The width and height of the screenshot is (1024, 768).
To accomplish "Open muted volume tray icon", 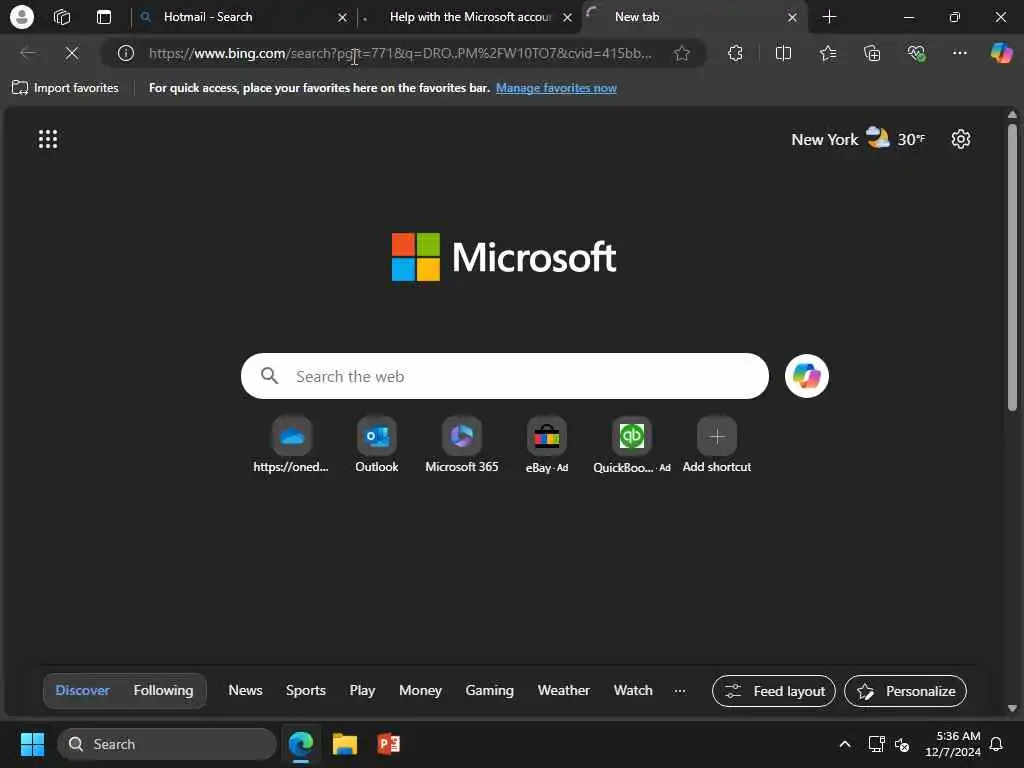I will tap(903, 744).
